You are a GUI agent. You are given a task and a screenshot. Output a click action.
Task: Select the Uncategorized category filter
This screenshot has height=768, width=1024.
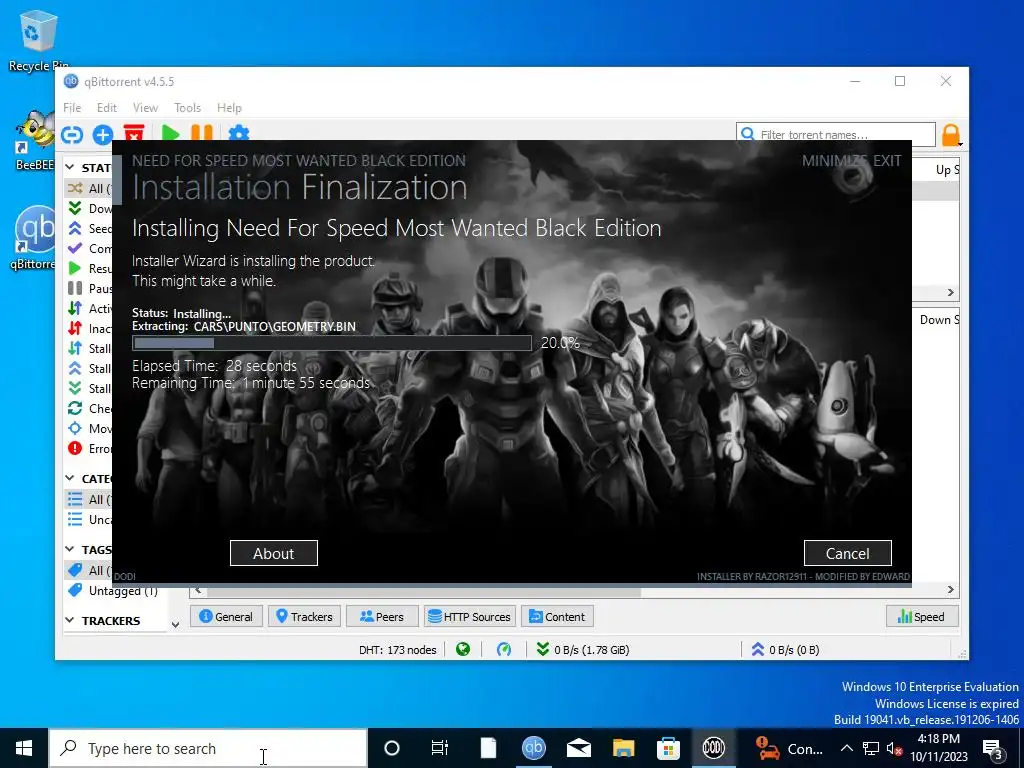[x=89, y=519]
